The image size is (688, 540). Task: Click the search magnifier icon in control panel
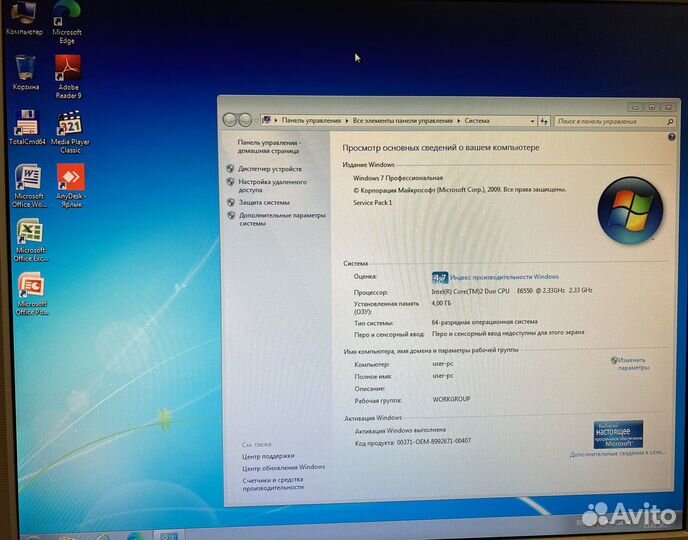coord(670,122)
